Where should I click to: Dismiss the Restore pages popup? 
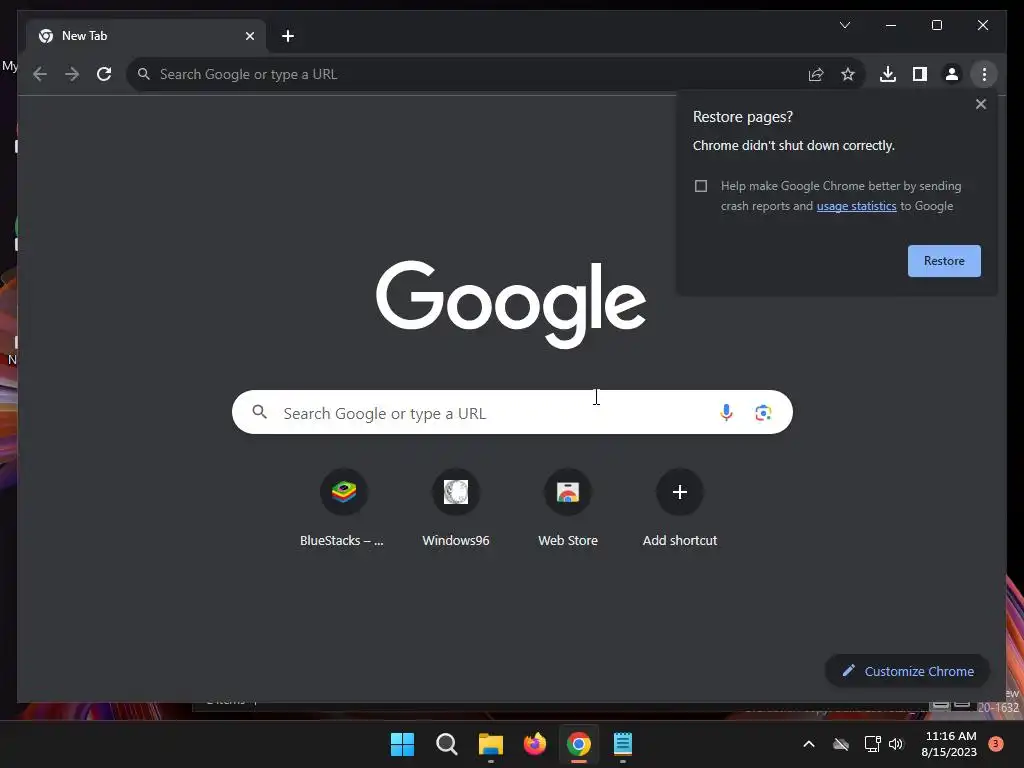(x=980, y=104)
